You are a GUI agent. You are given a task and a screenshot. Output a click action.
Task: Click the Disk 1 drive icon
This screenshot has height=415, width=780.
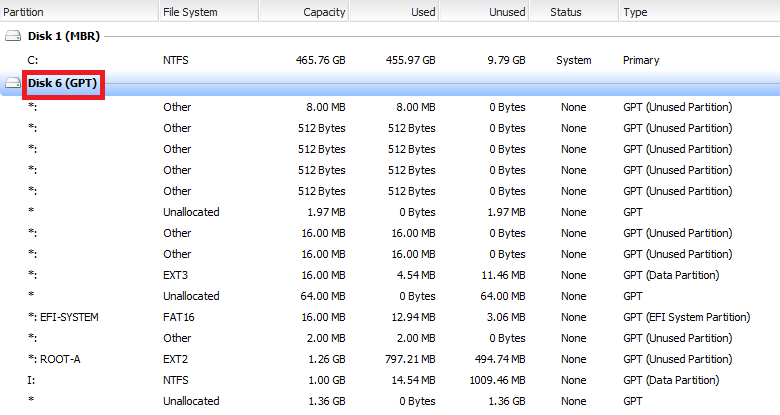tap(13, 36)
